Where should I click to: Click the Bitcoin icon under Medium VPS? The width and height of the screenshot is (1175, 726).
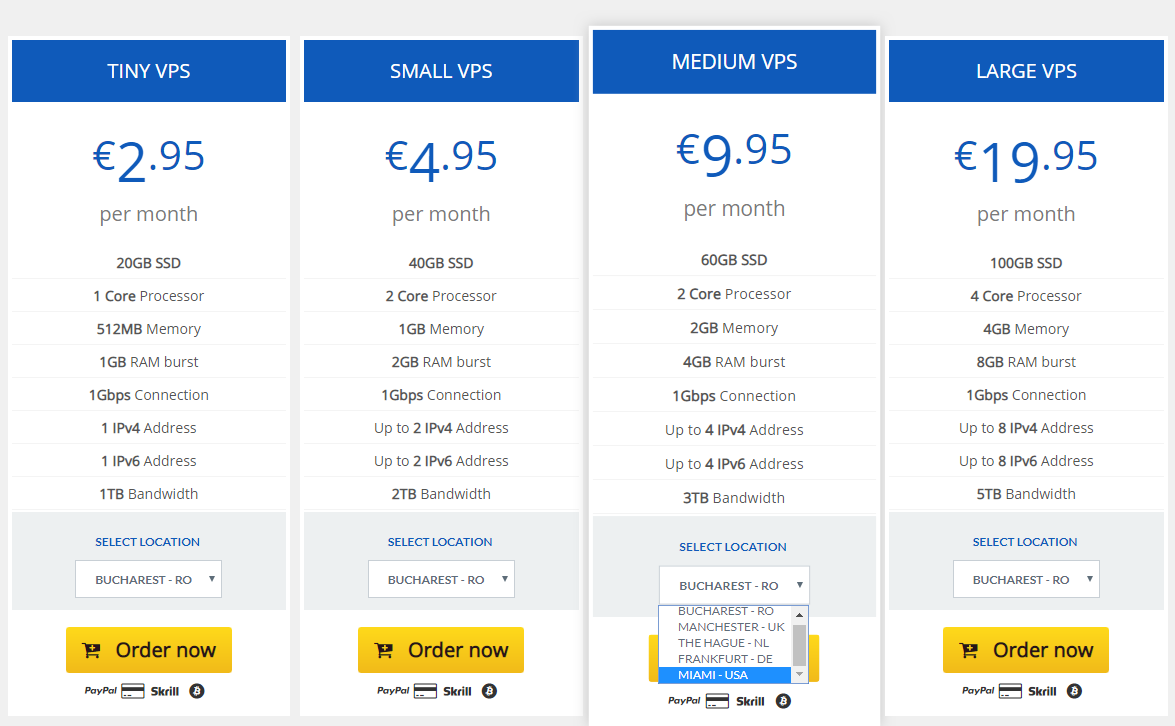click(x=783, y=701)
